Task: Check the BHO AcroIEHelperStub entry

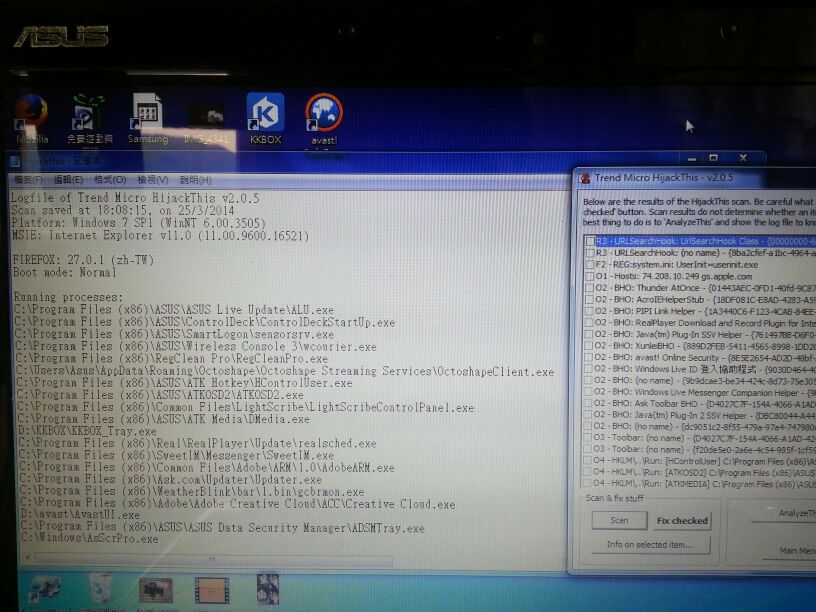Action: (x=590, y=299)
